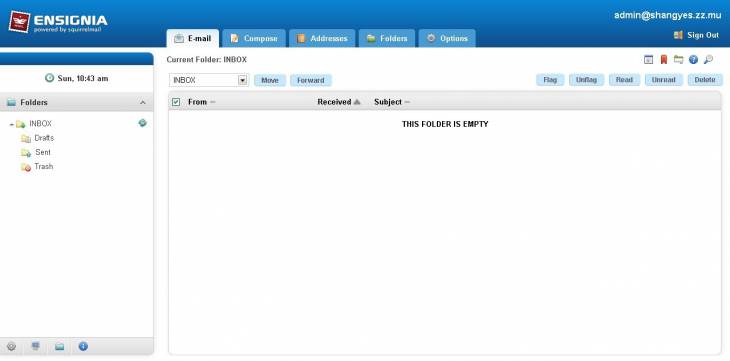Click the Sign Out link

point(696,35)
